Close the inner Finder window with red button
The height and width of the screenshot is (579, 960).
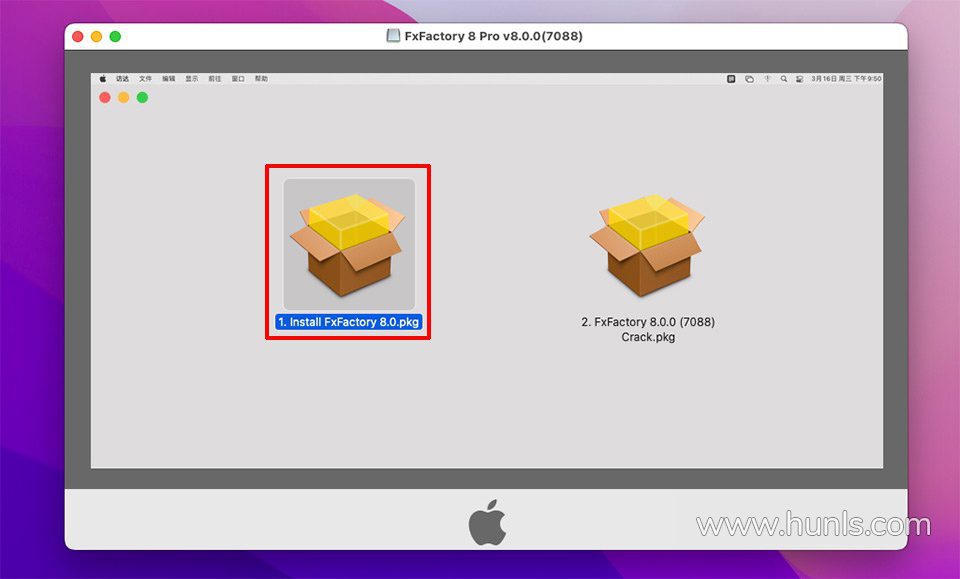[105, 97]
